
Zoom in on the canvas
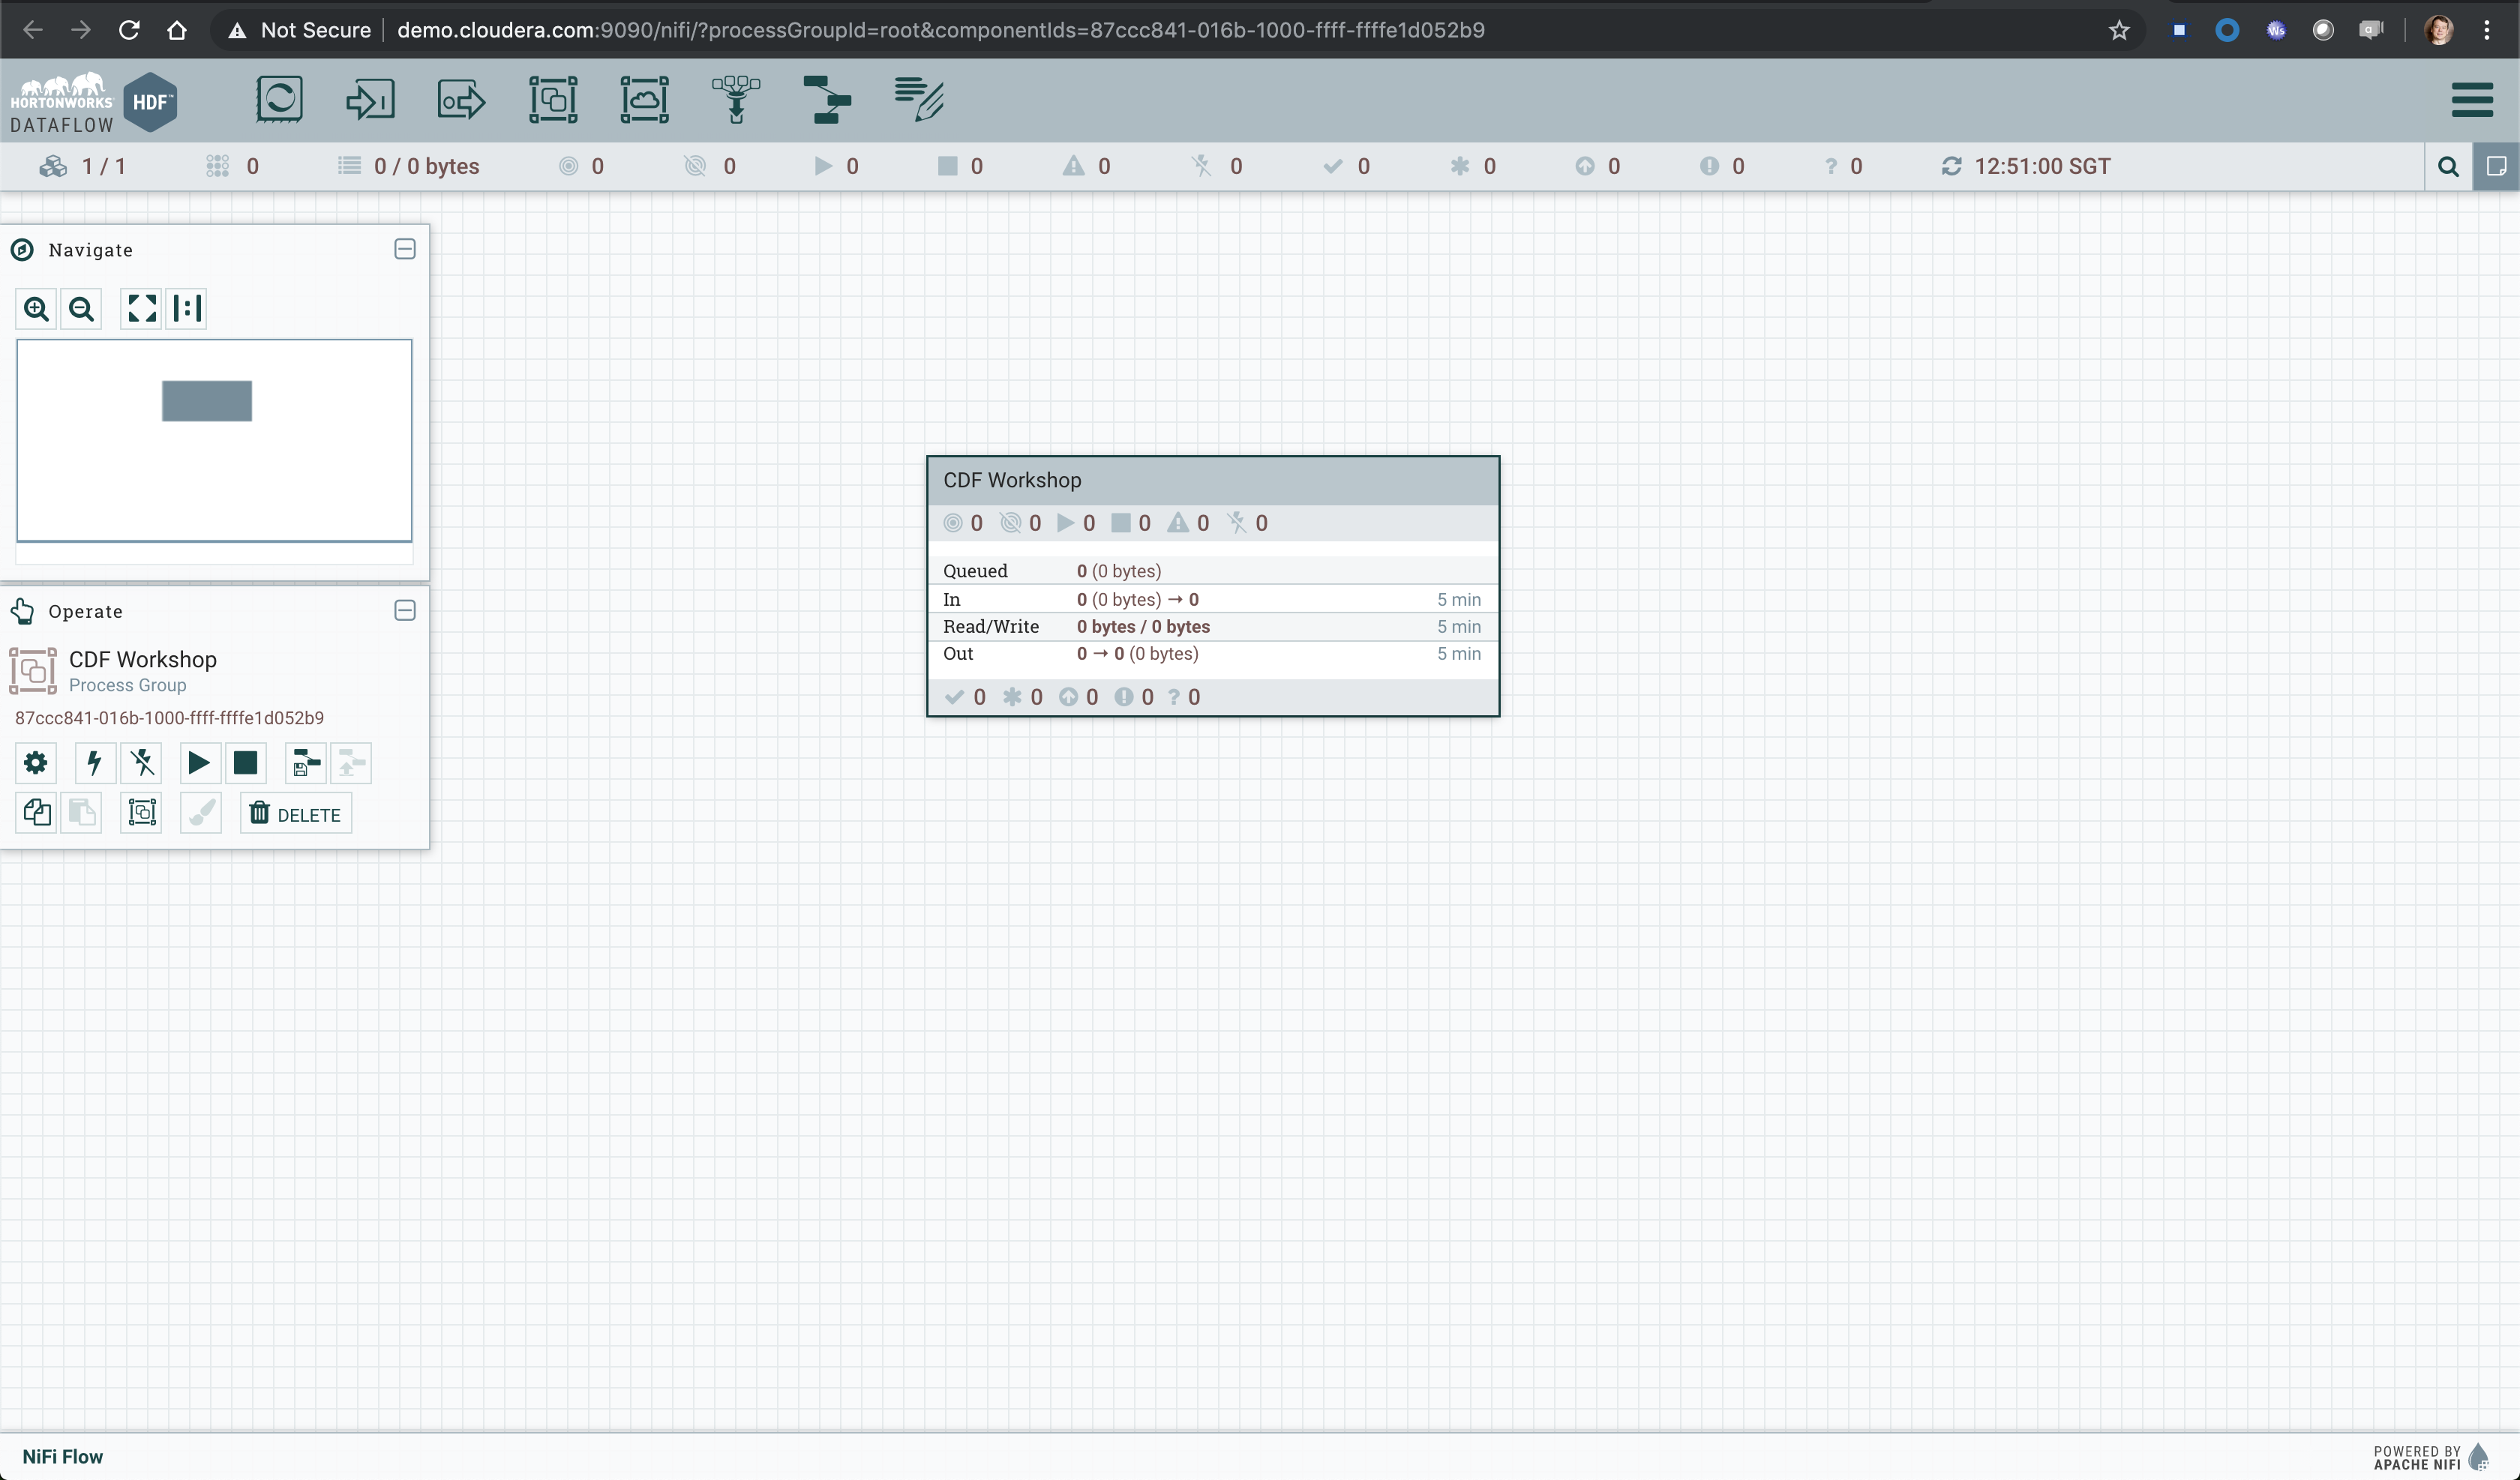click(x=36, y=309)
